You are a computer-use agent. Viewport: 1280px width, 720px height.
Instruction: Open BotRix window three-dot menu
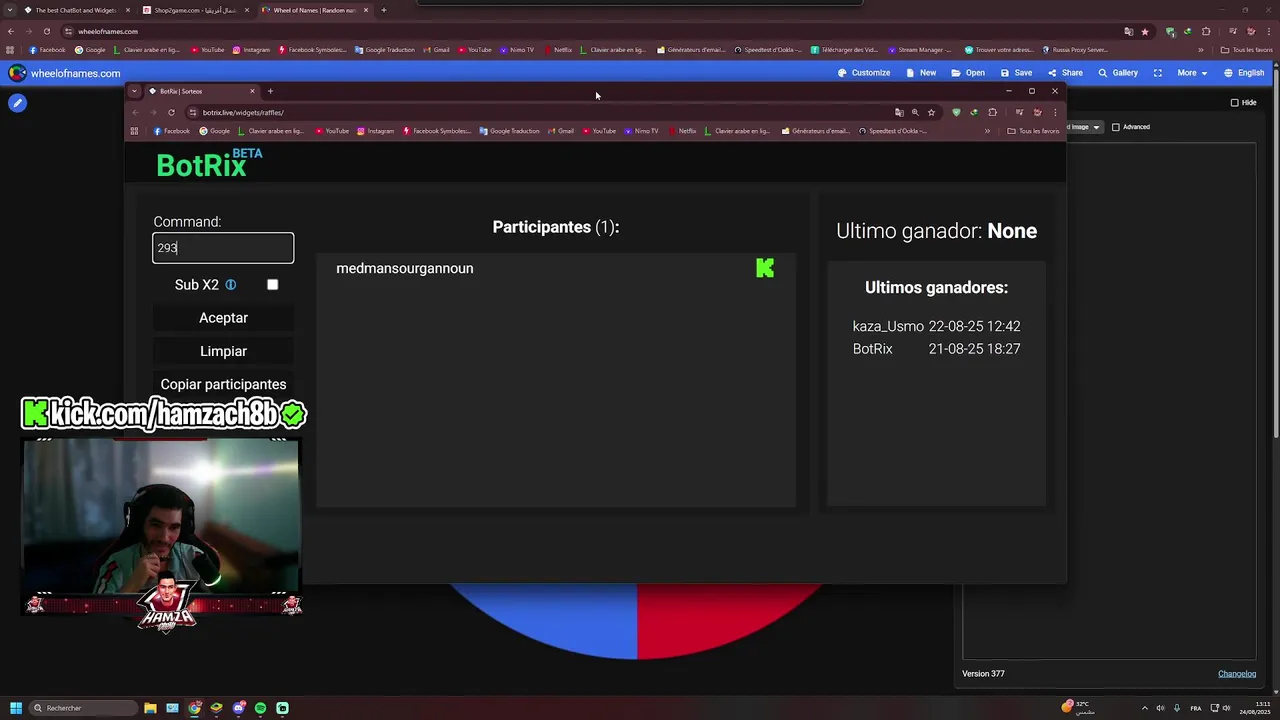[x=1055, y=112]
